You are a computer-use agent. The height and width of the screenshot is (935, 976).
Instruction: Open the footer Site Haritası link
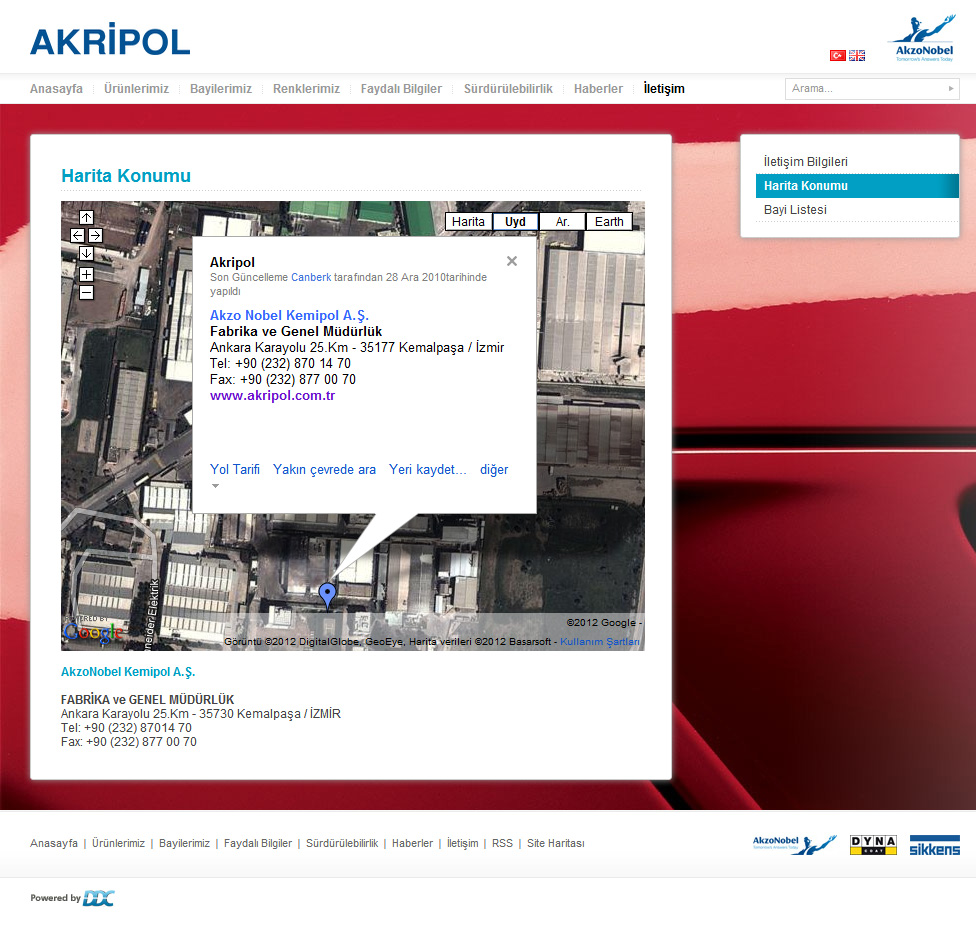(x=556, y=843)
